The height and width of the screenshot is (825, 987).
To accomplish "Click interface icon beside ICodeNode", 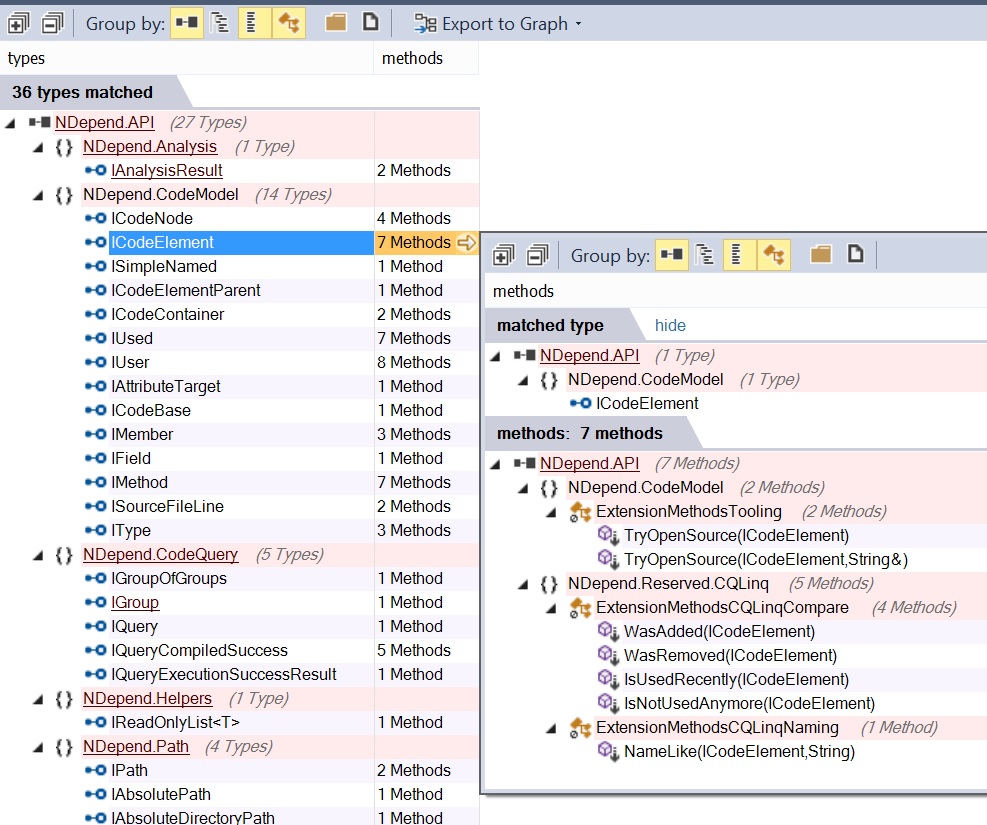I will [x=96, y=218].
